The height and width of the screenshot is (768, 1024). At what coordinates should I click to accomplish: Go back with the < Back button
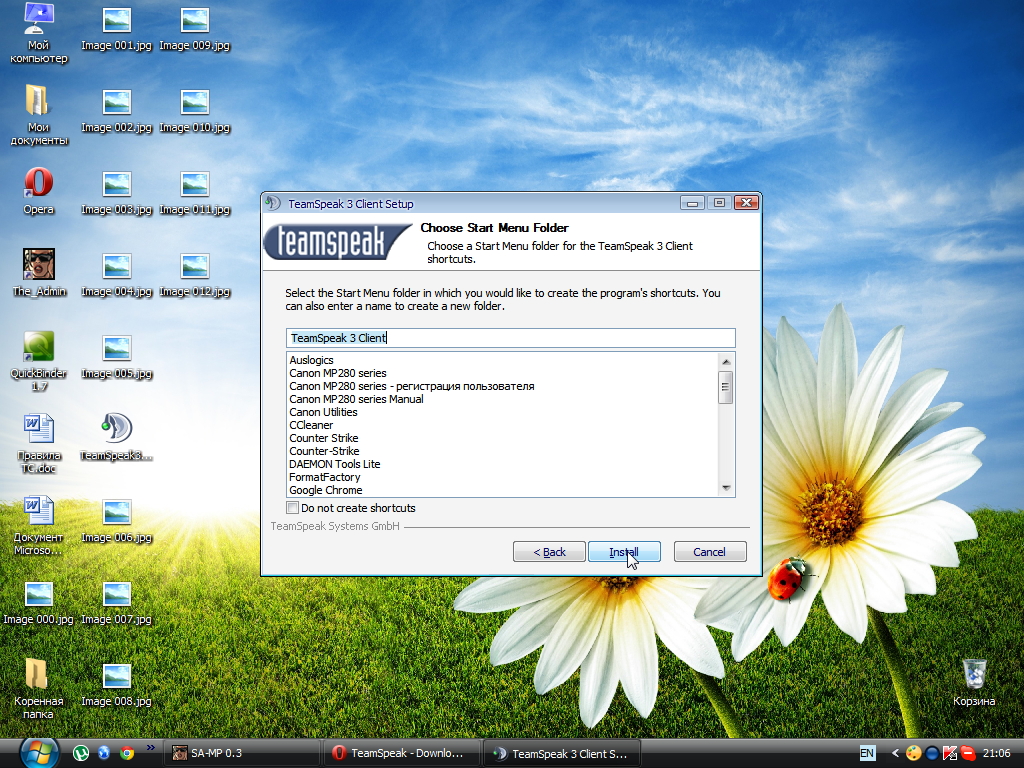click(x=549, y=552)
